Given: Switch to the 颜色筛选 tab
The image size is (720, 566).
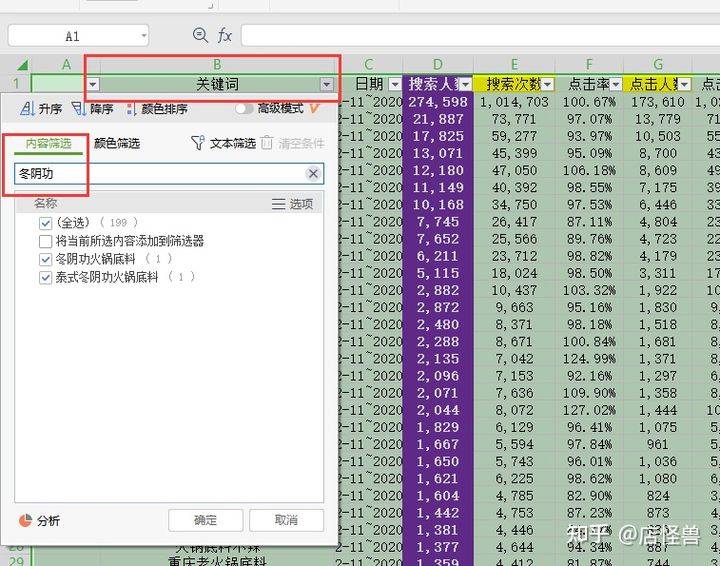Looking at the screenshot, I should (x=117, y=144).
